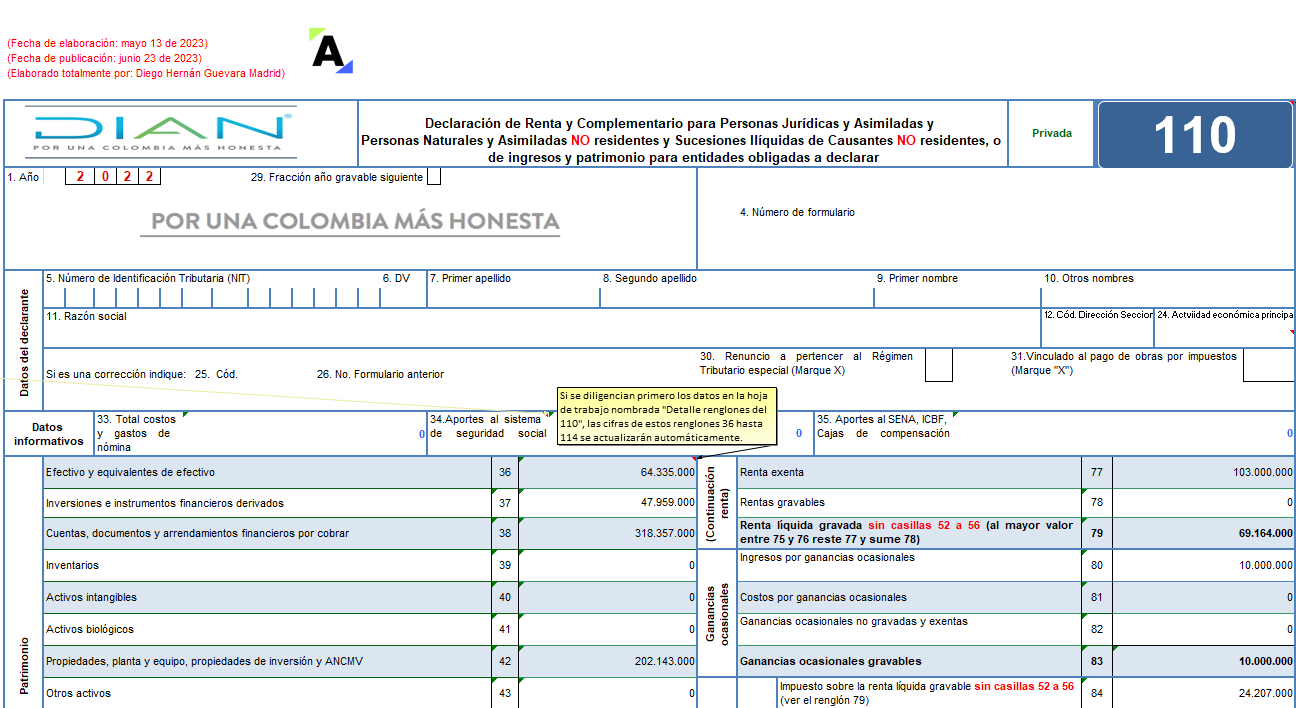Select the 'Primer apellido' field

coord(513,289)
